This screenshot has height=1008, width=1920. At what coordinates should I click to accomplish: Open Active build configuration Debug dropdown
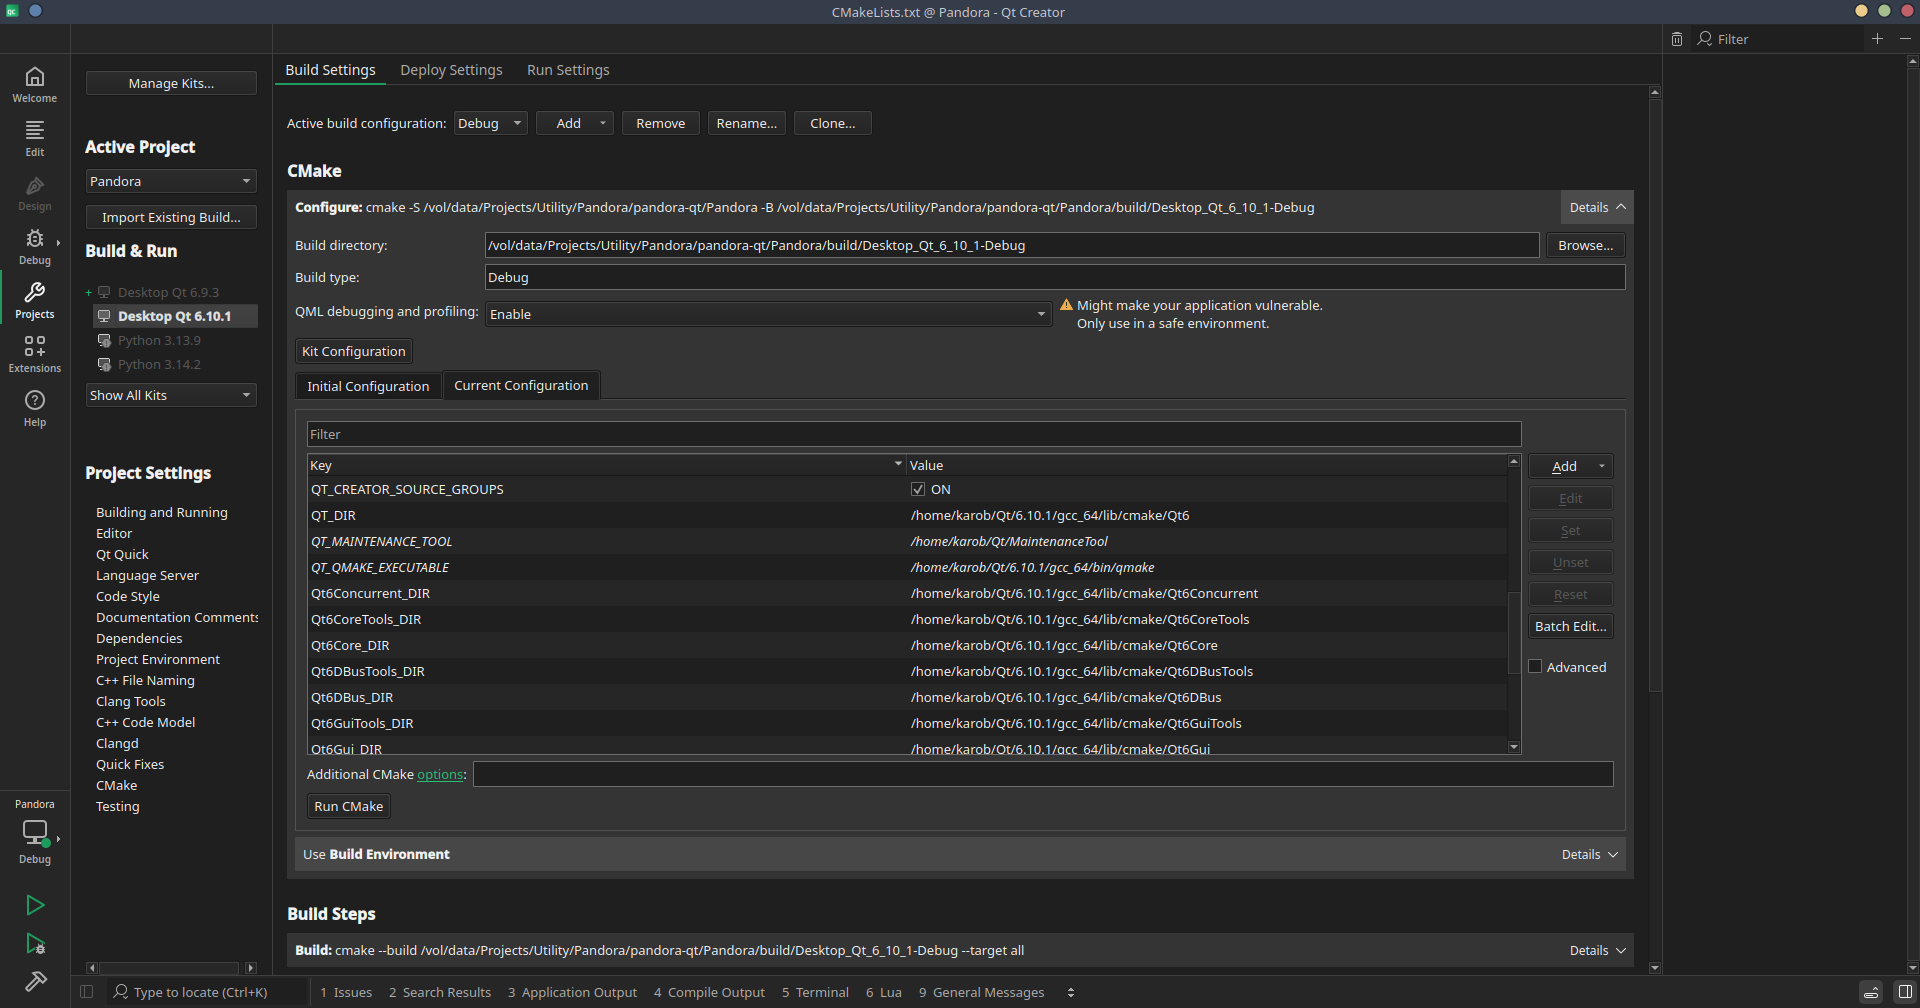[x=490, y=124]
